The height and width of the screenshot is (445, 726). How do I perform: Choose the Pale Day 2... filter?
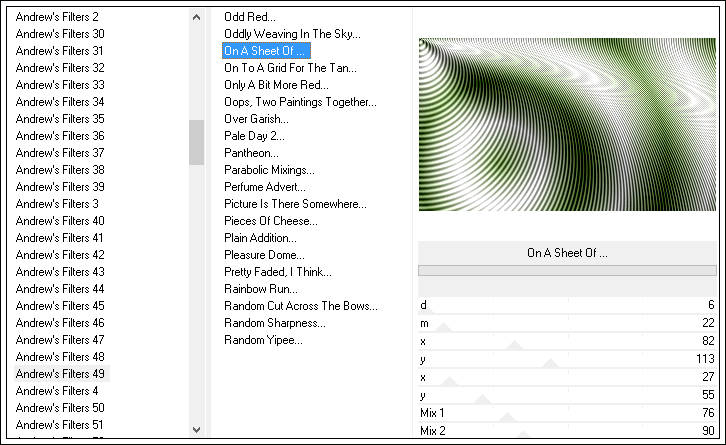pyautogui.click(x=254, y=136)
